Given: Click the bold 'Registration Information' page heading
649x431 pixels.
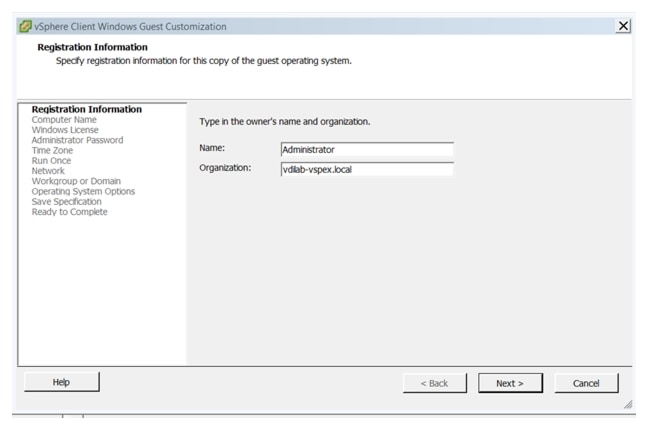Looking at the screenshot, I should pos(92,47).
